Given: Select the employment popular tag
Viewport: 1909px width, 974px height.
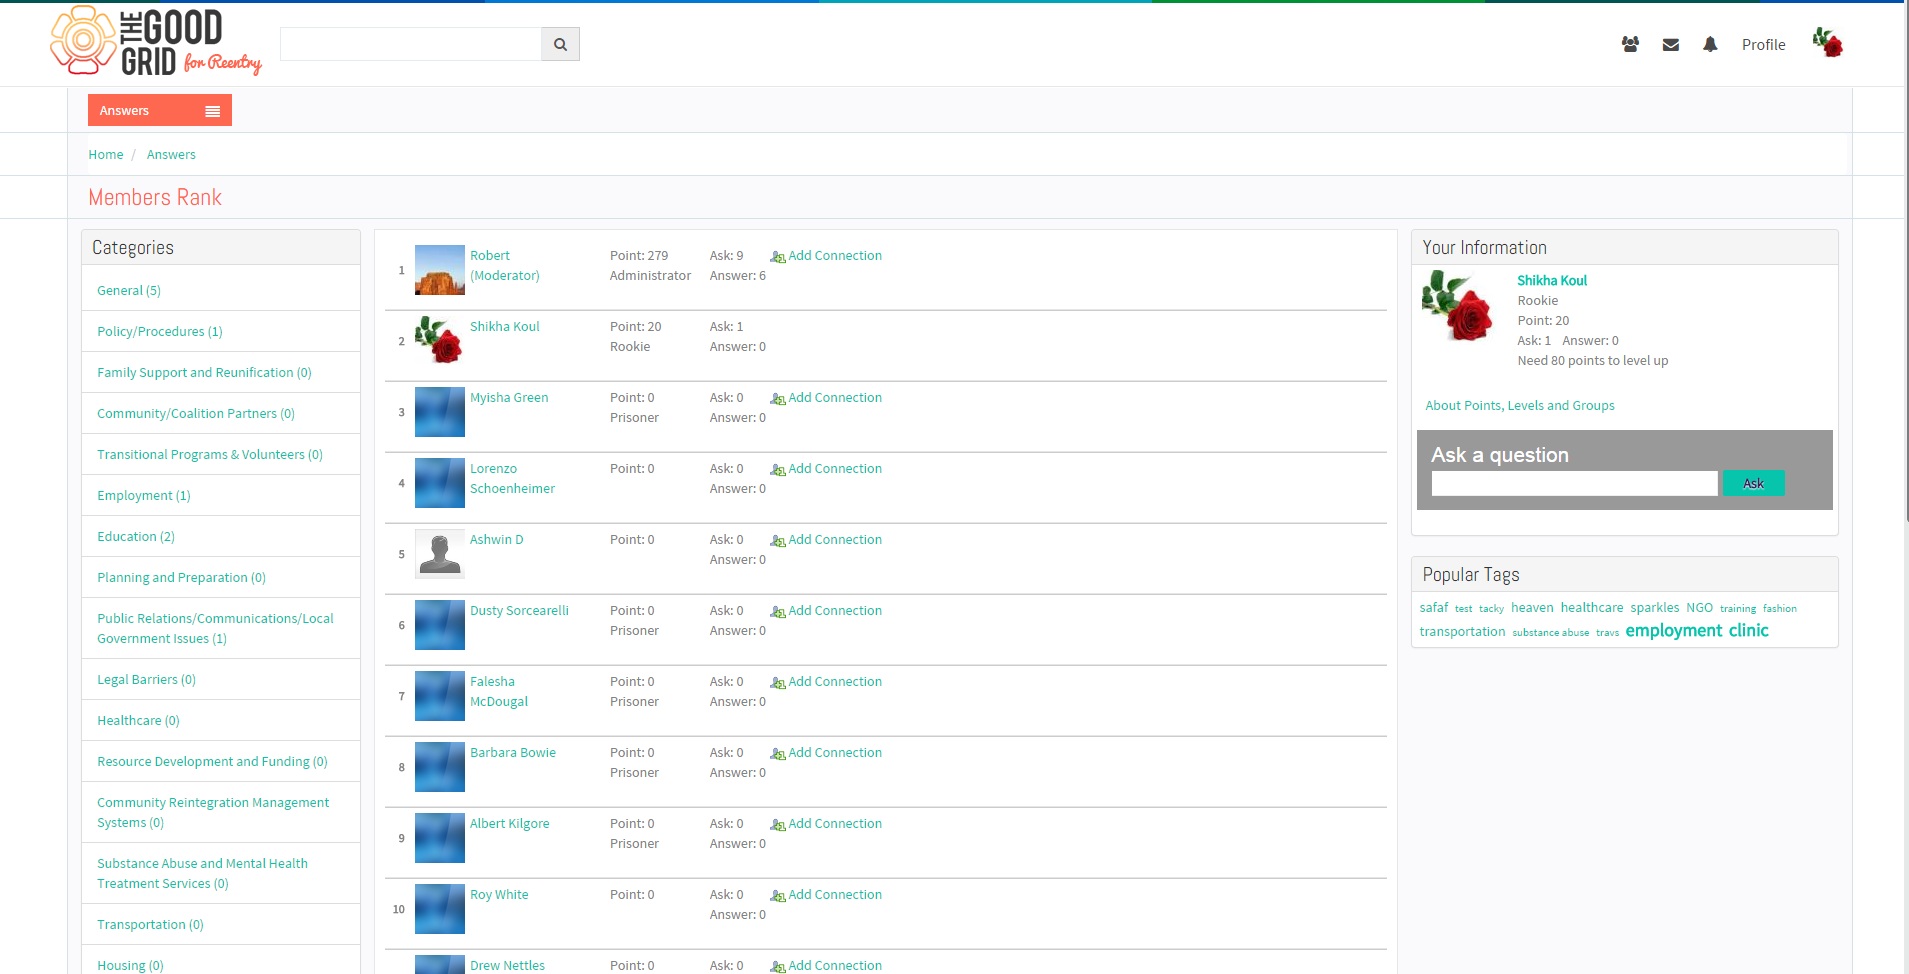Looking at the screenshot, I should [x=1674, y=631].
